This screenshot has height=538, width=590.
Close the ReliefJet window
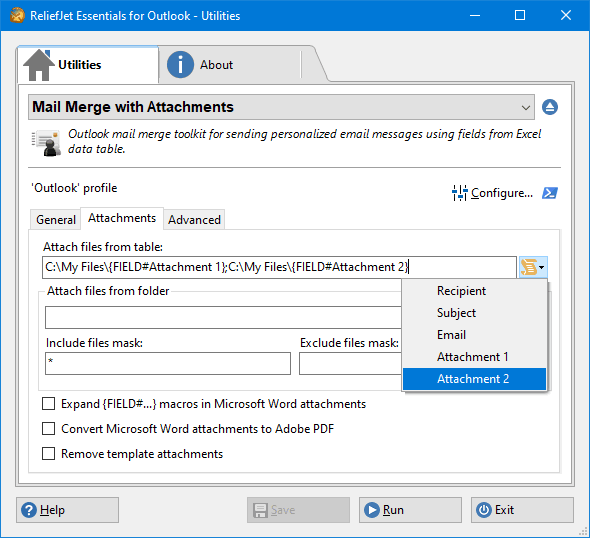tap(566, 15)
